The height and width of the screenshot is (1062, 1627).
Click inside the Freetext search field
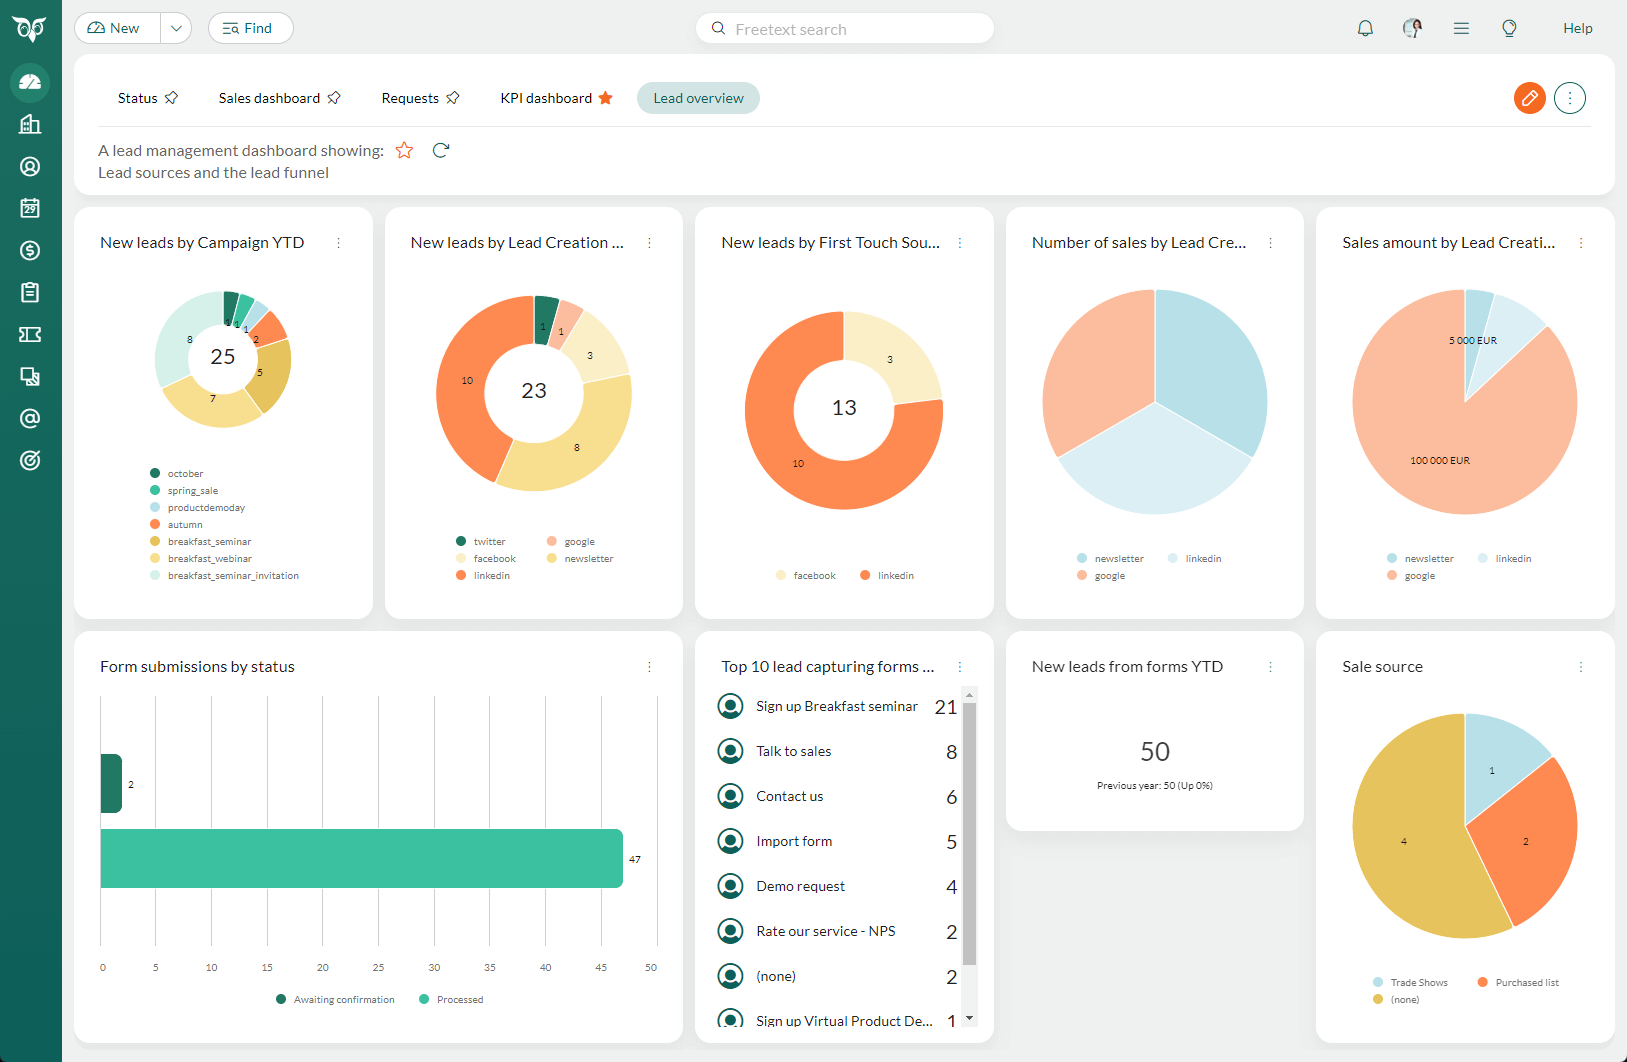point(845,28)
